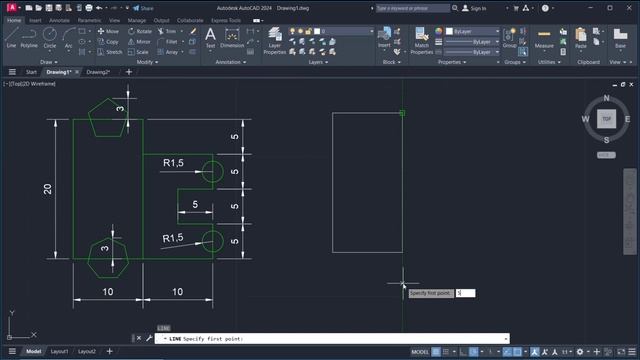This screenshot has height=360, width=640.
Task: Click the Scale tool
Action: tap(138, 52)
